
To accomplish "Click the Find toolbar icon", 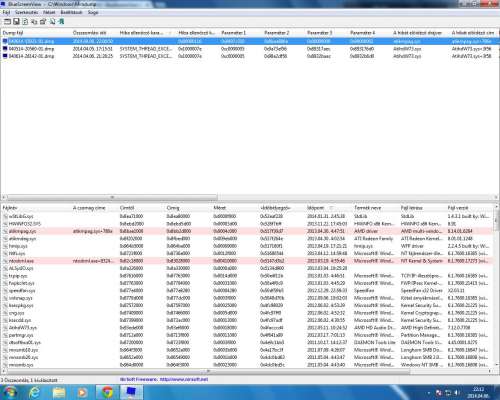I will [52, 22].
